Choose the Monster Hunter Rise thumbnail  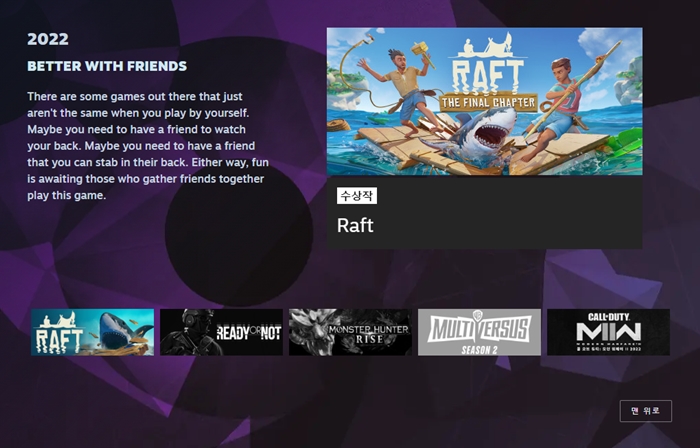click(x=350, y=332)
